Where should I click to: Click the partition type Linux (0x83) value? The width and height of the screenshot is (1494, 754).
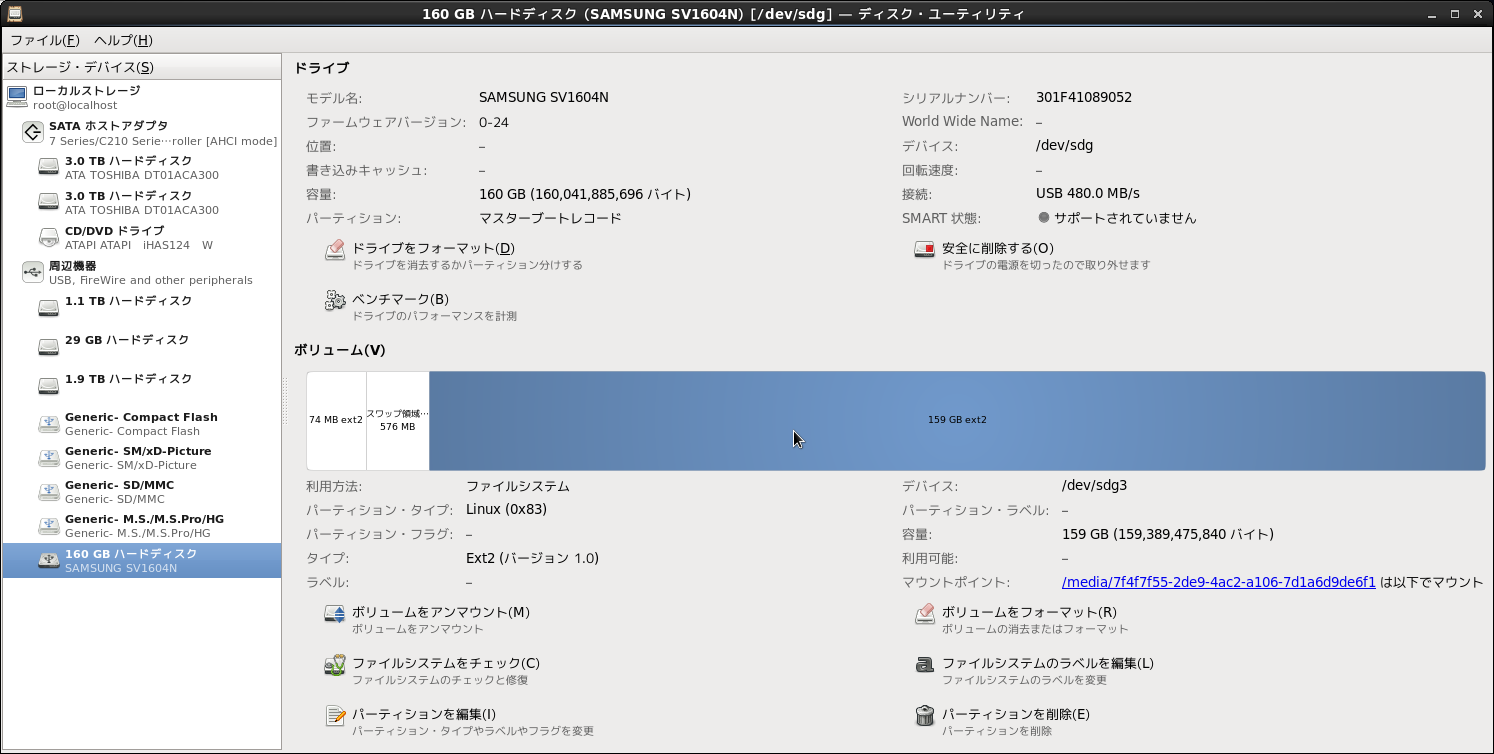506,510
